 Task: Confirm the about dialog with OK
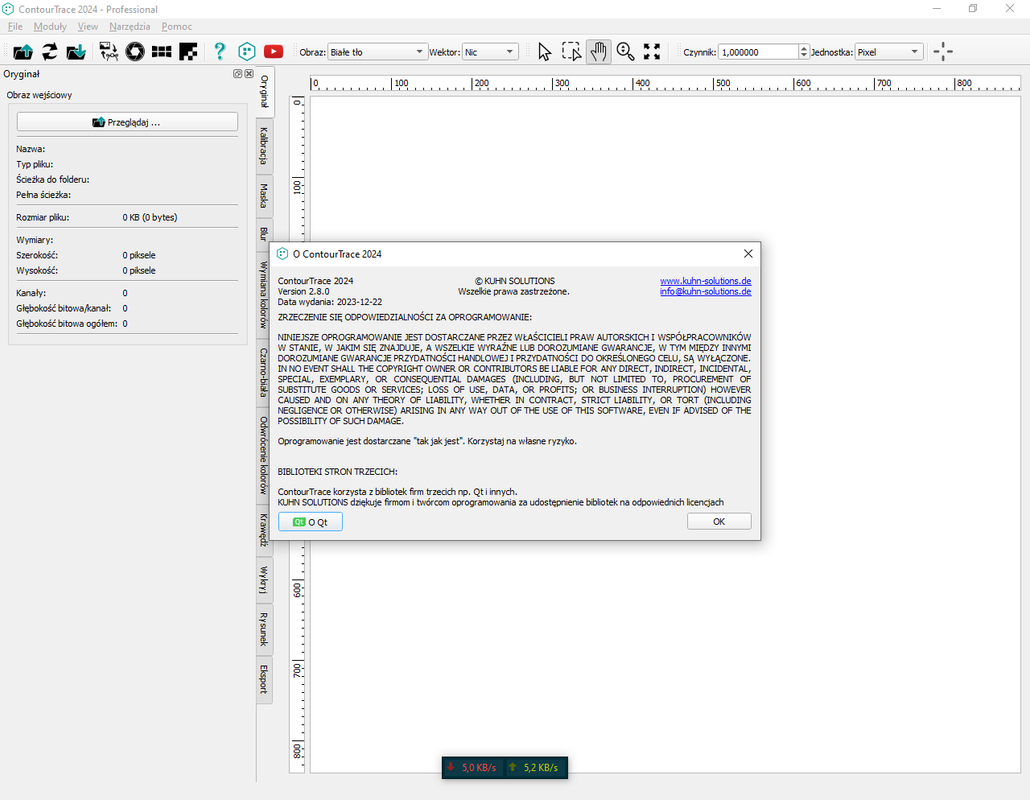click(719, 522)
